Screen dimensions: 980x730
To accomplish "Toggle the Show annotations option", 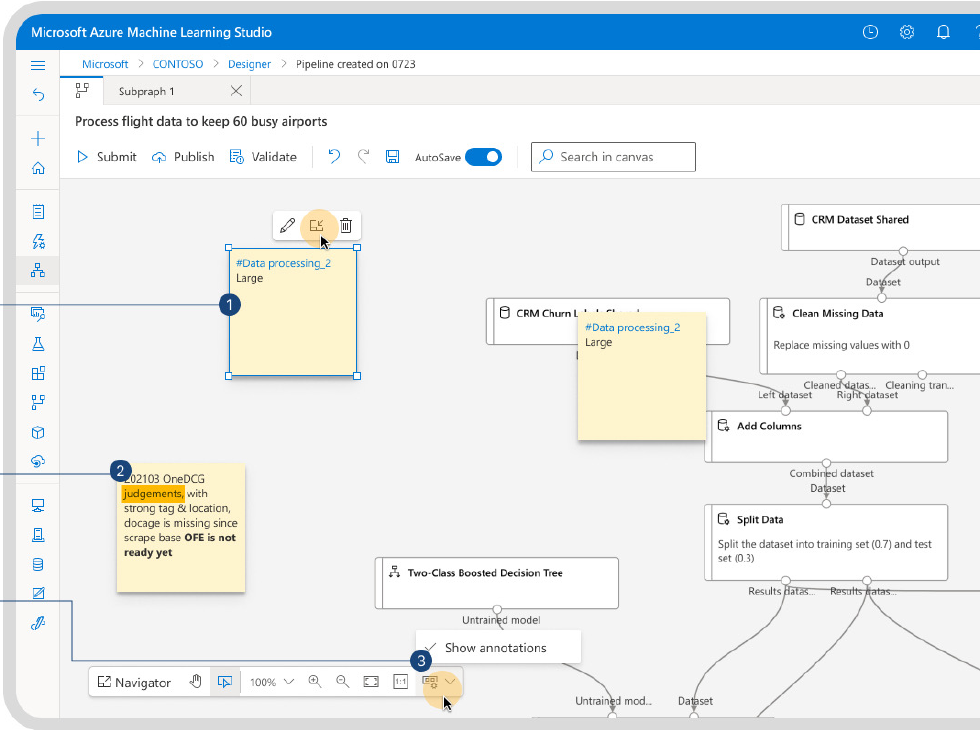I will (498, 648).
